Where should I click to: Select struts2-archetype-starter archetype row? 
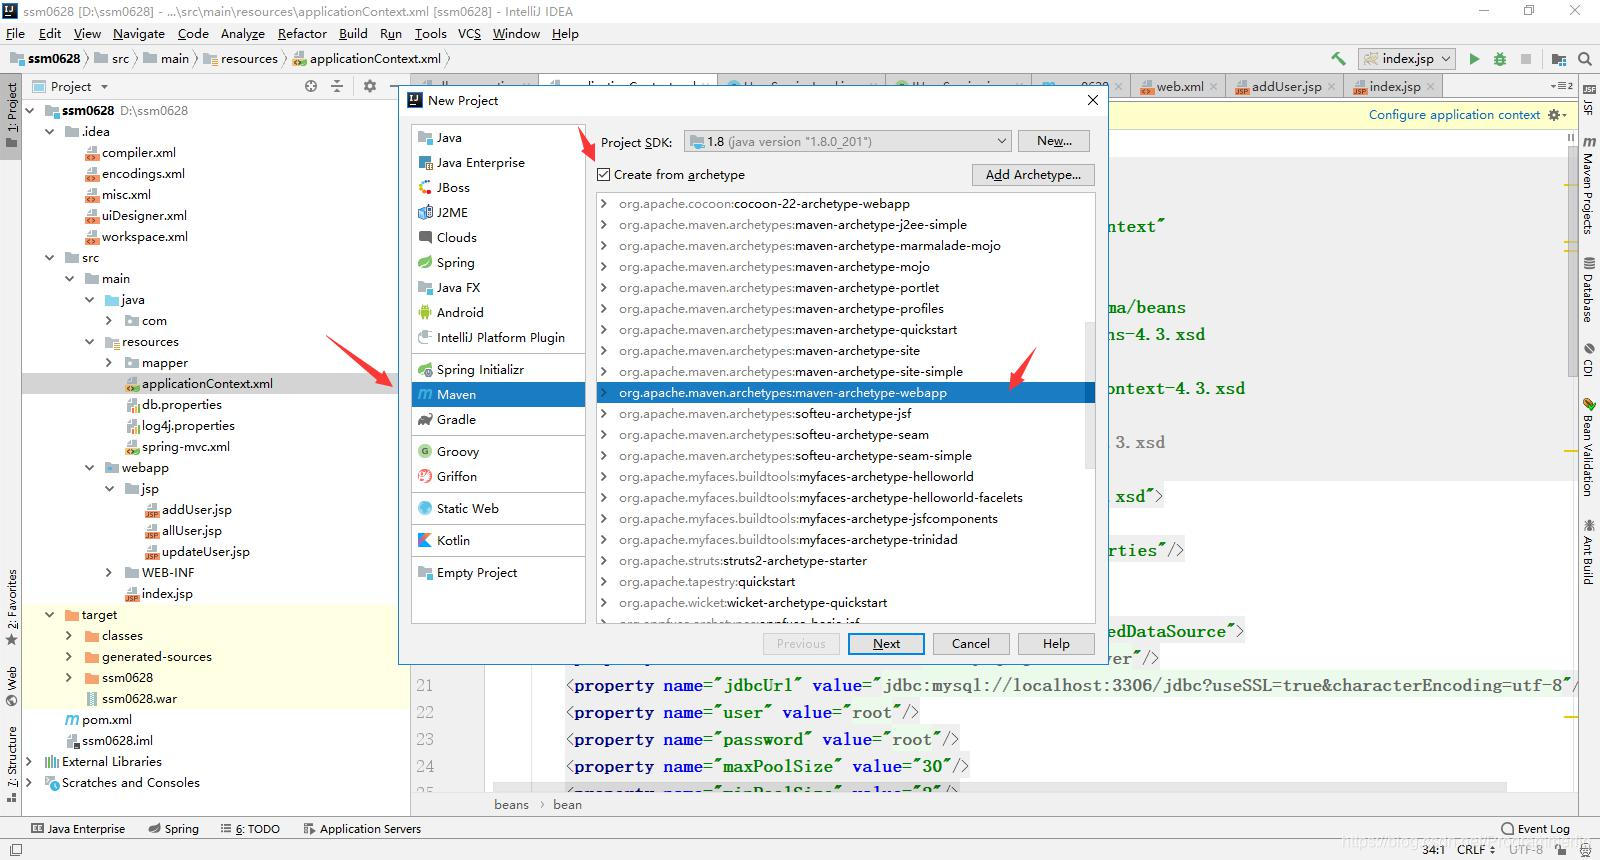(x=845, y=561)
